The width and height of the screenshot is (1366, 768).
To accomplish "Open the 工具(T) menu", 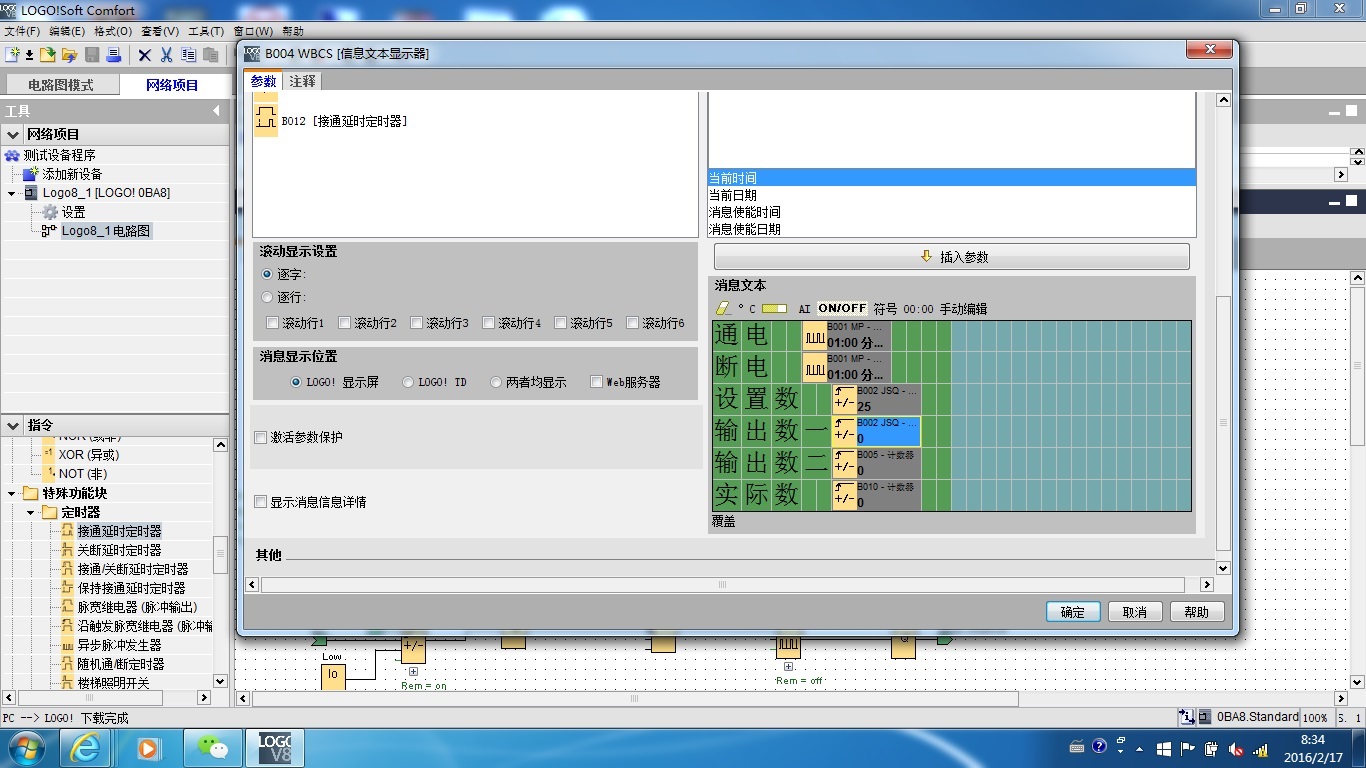I will [x=206, y=31].
